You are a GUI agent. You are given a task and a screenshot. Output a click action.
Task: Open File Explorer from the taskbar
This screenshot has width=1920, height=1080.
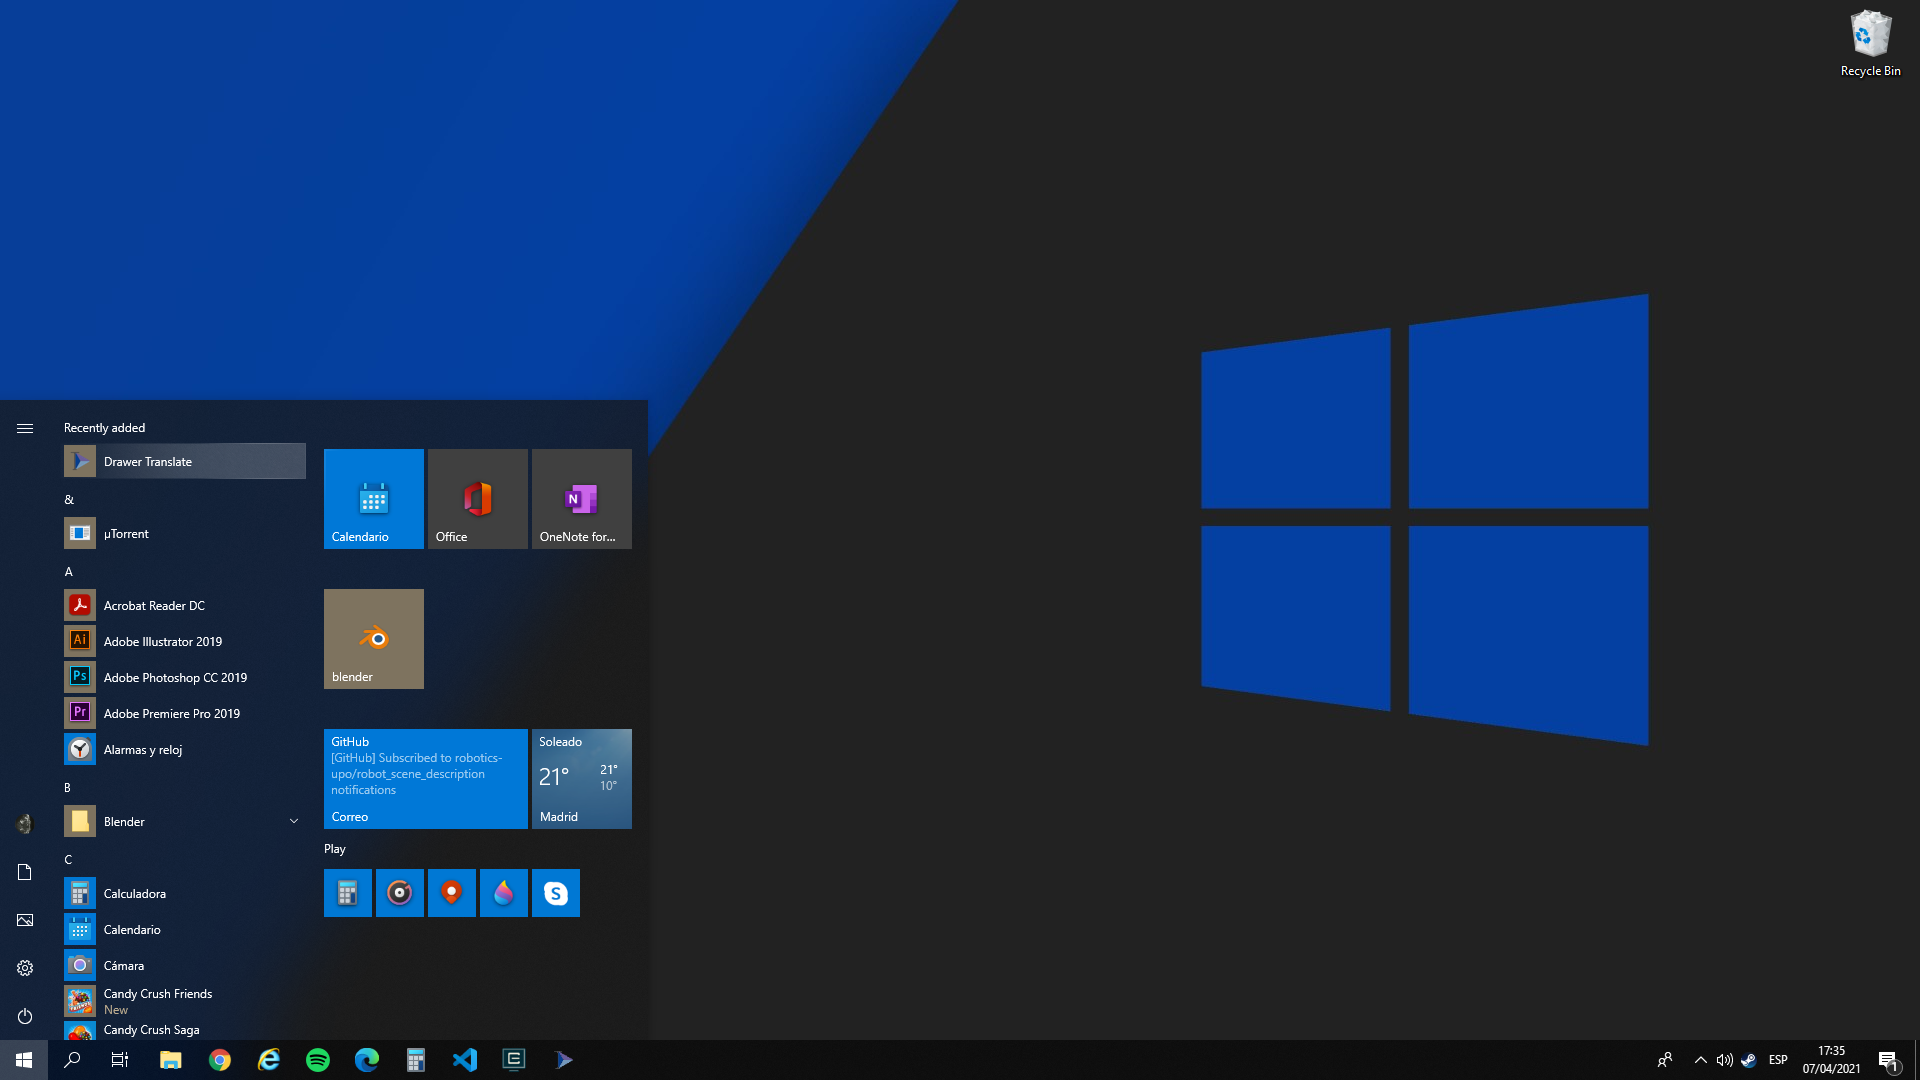pos(171,1060)
